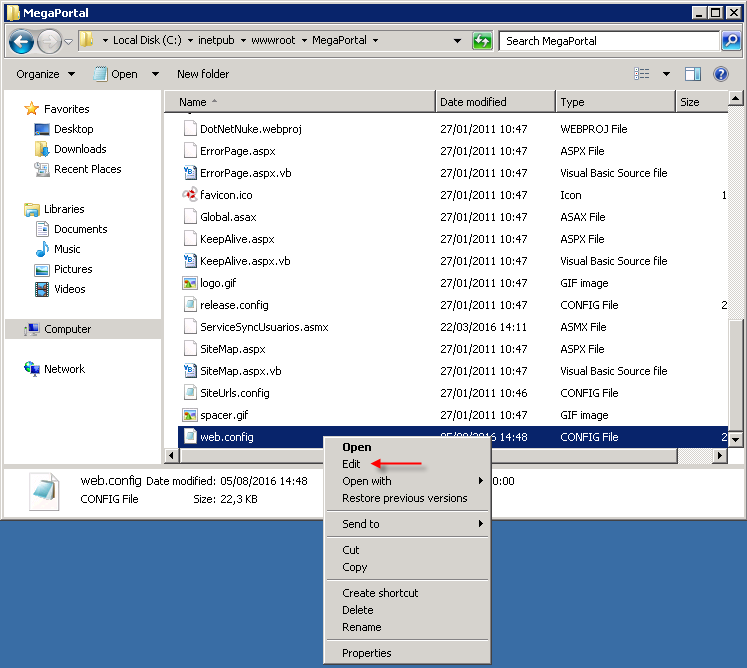Click the New folder button

tap(203, 74)
